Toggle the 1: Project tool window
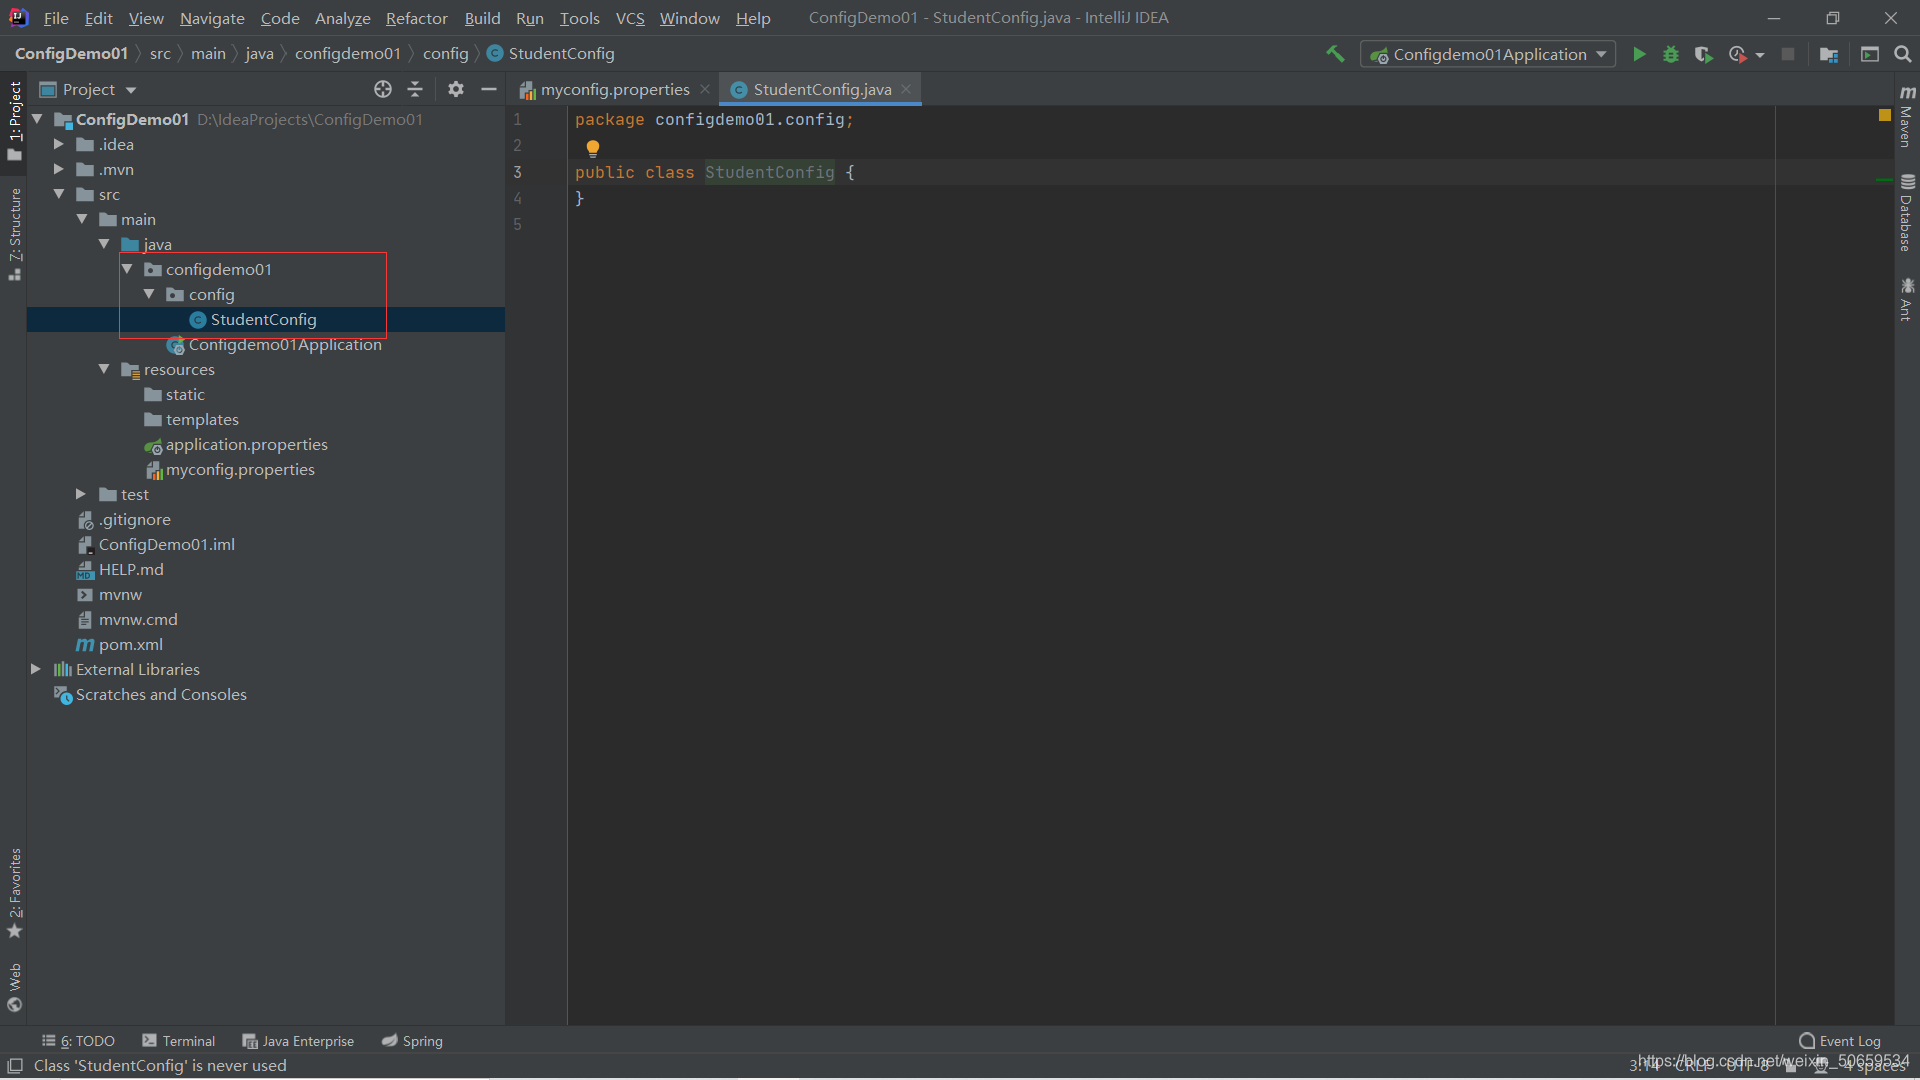The height and width of the screenshot is (1080, 1920). tap(14, 120)
